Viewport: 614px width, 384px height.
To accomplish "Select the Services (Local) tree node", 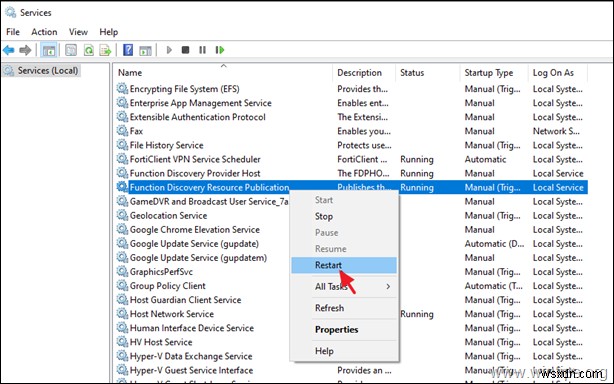I will click(x=42, y=70).
